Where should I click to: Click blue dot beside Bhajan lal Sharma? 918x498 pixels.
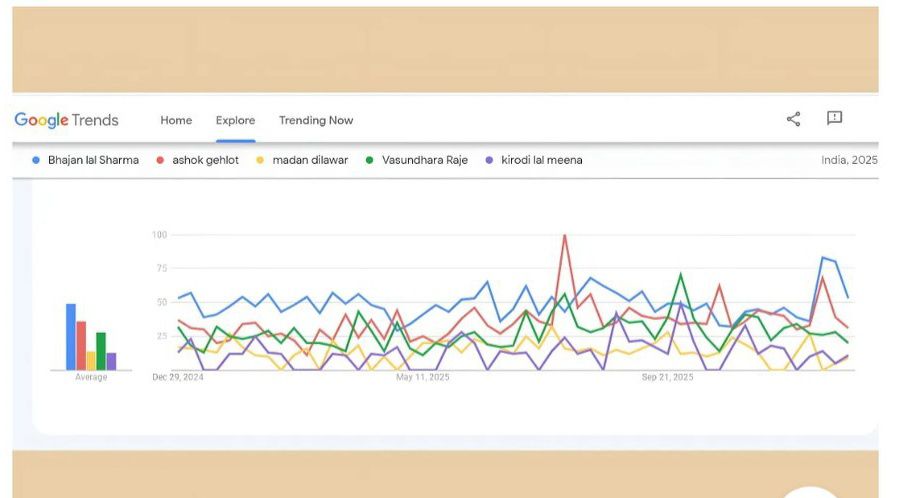(x=37, y=160)
